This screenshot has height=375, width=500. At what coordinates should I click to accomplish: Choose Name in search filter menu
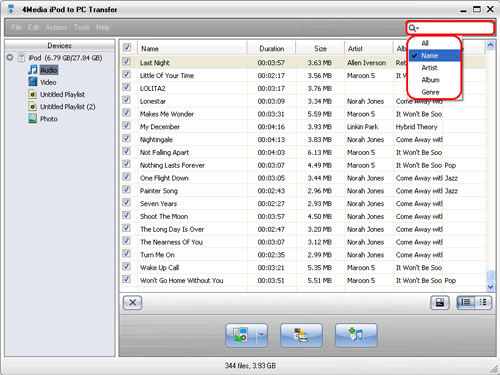pos(435,56)
